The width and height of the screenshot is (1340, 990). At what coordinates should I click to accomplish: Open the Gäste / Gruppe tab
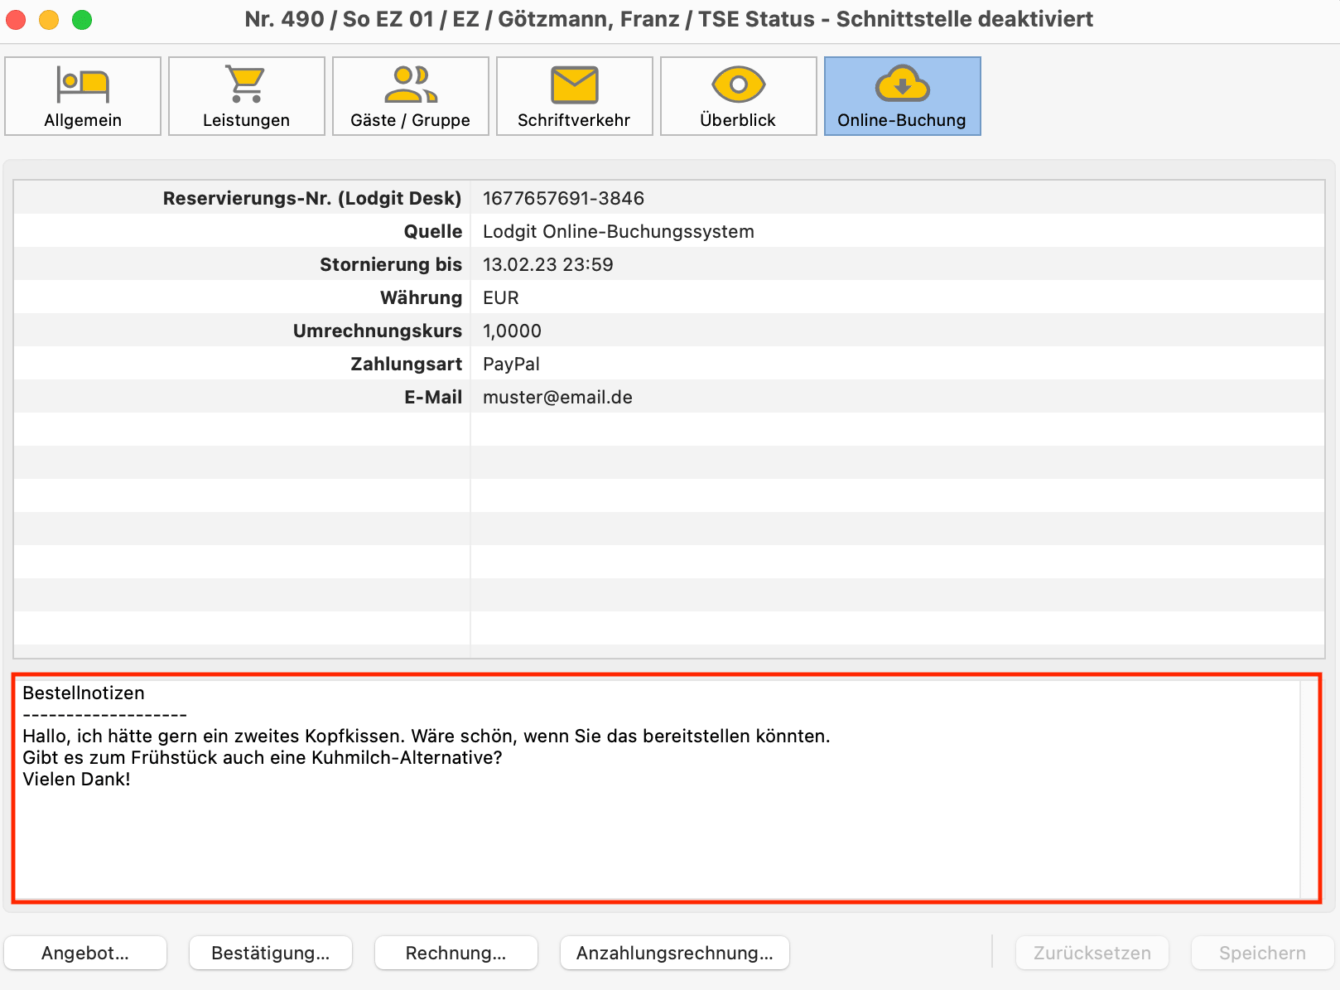point(411,96)
